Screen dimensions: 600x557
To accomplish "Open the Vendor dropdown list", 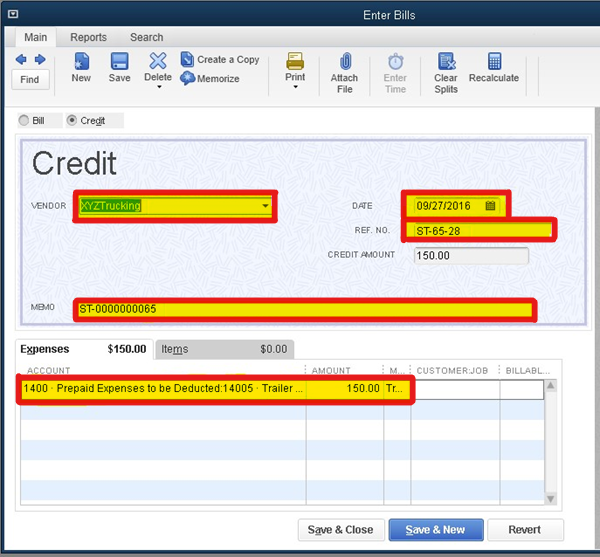I will (265, 206).
